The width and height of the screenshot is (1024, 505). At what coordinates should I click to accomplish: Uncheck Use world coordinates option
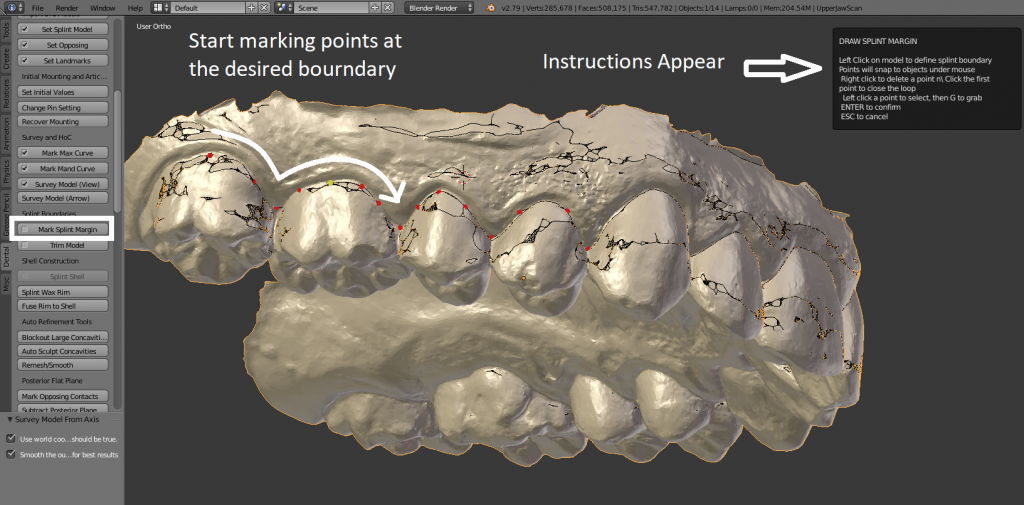click(x=10, y=439)
